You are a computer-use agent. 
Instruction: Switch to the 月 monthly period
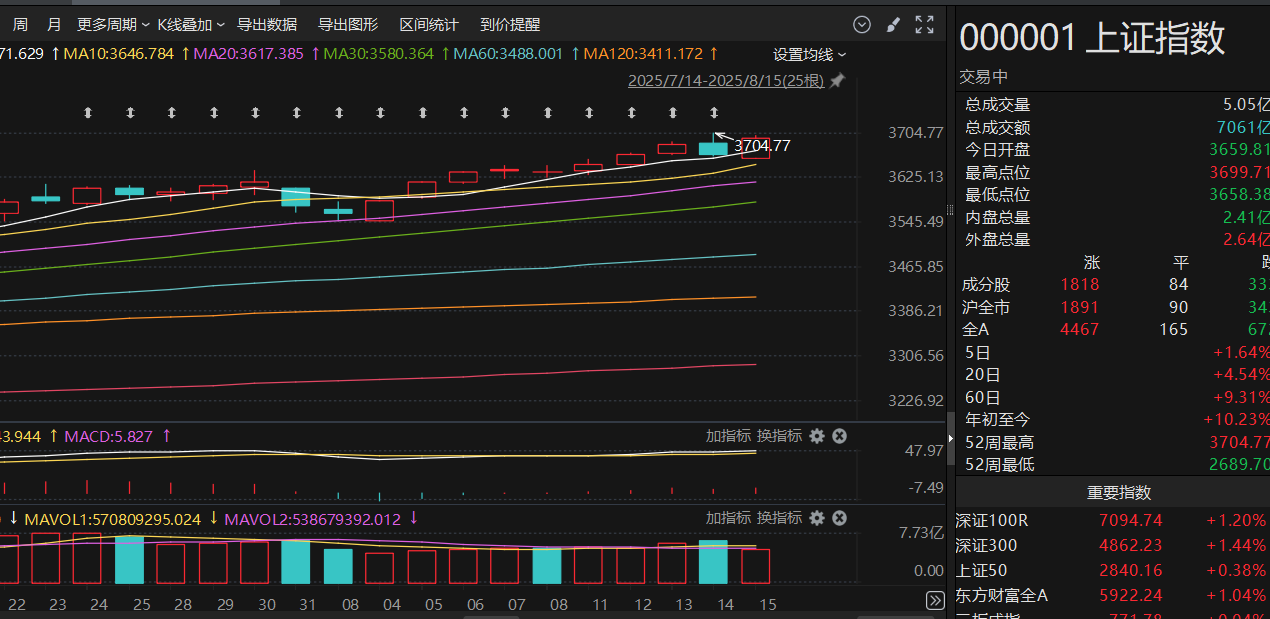coord(54,25)
